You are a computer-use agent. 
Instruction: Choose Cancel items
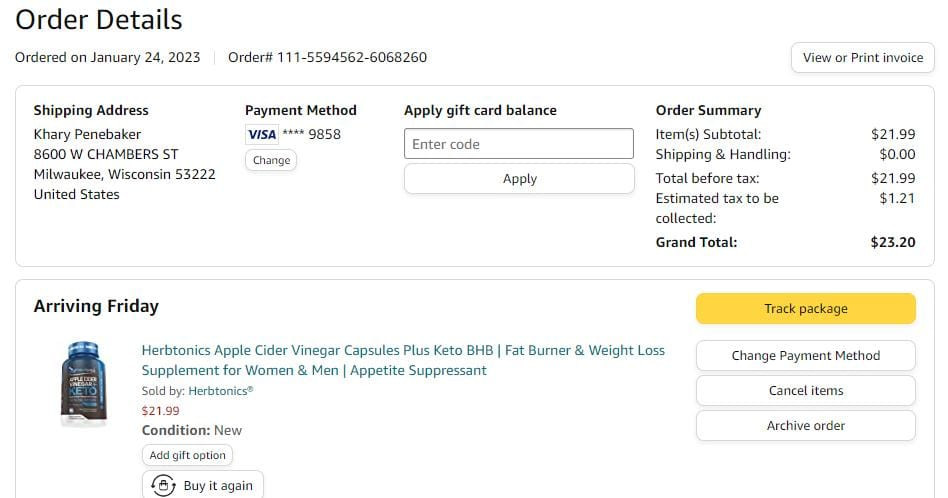[805, 391]
